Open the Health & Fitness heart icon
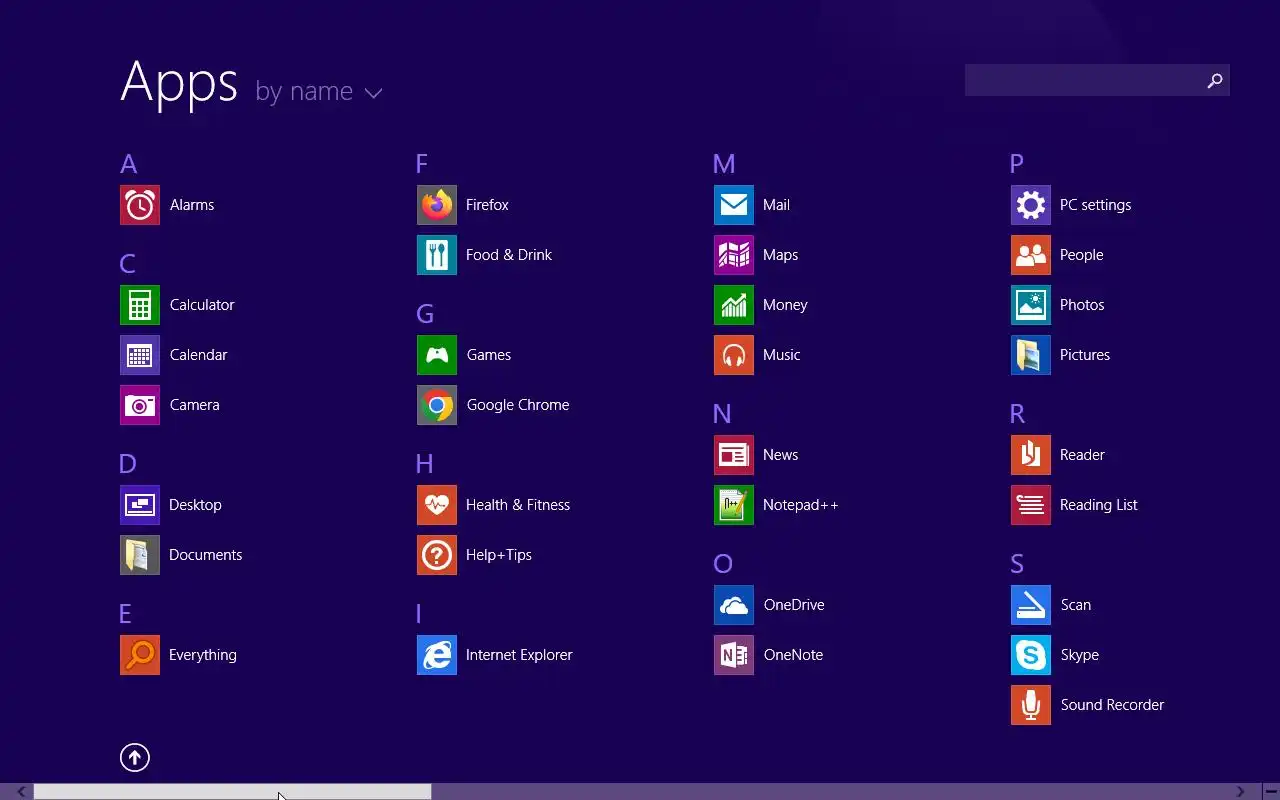 coord(437,505)
